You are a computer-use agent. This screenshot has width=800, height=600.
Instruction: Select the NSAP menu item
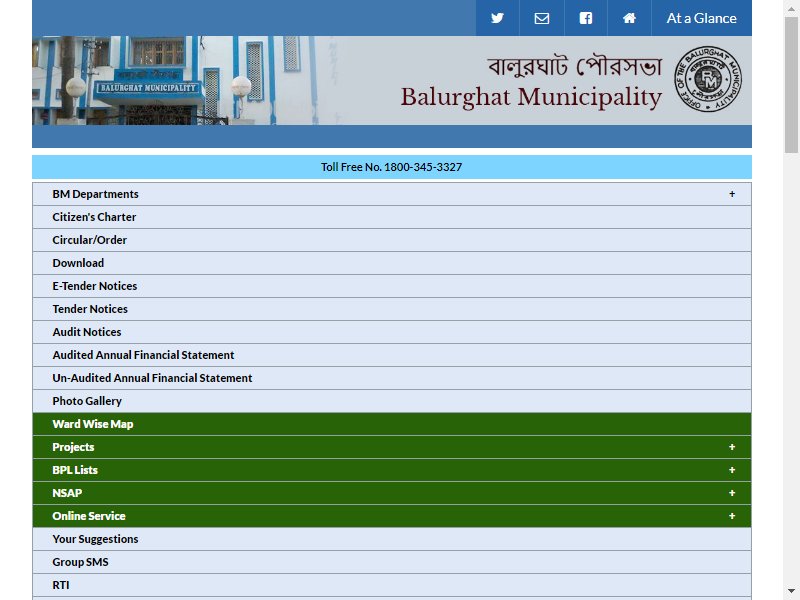pos(392,493)
